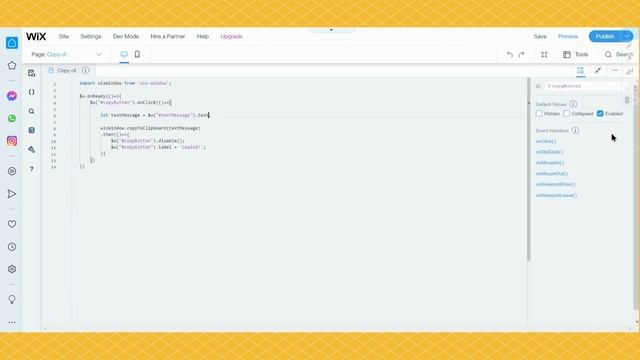Screen dimensions: 640x360
Task: Open the Page Code files icon in the Velo sidebar
Action: click(x=32, y=73)
